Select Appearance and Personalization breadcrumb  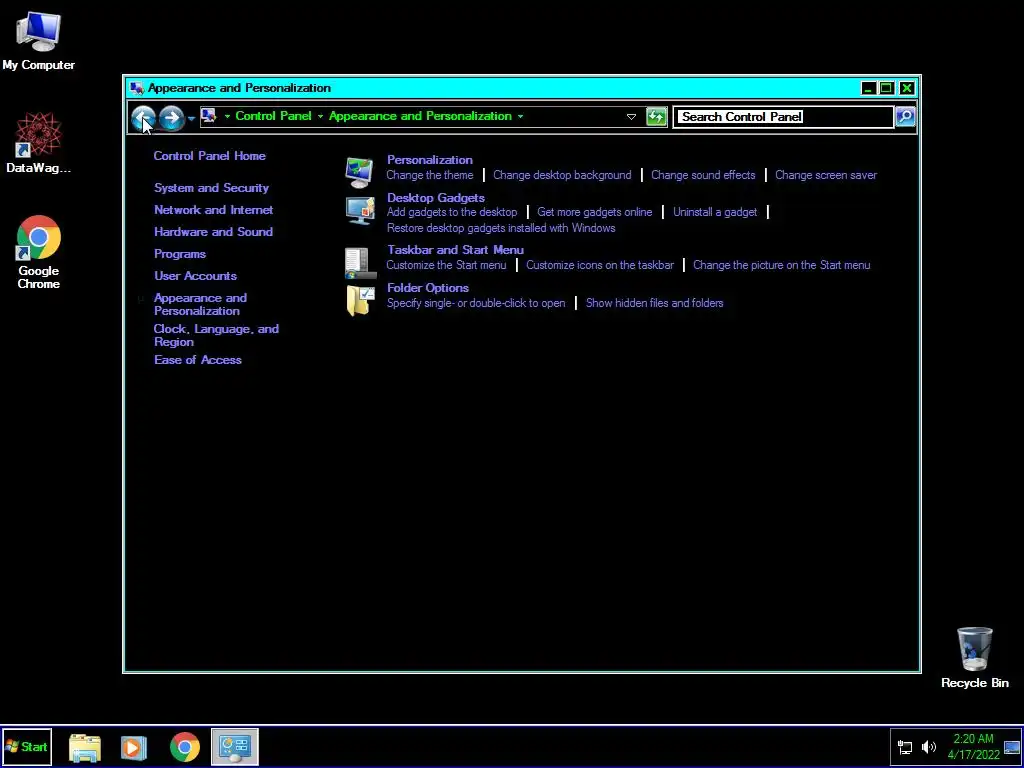[x=420, y=116]
